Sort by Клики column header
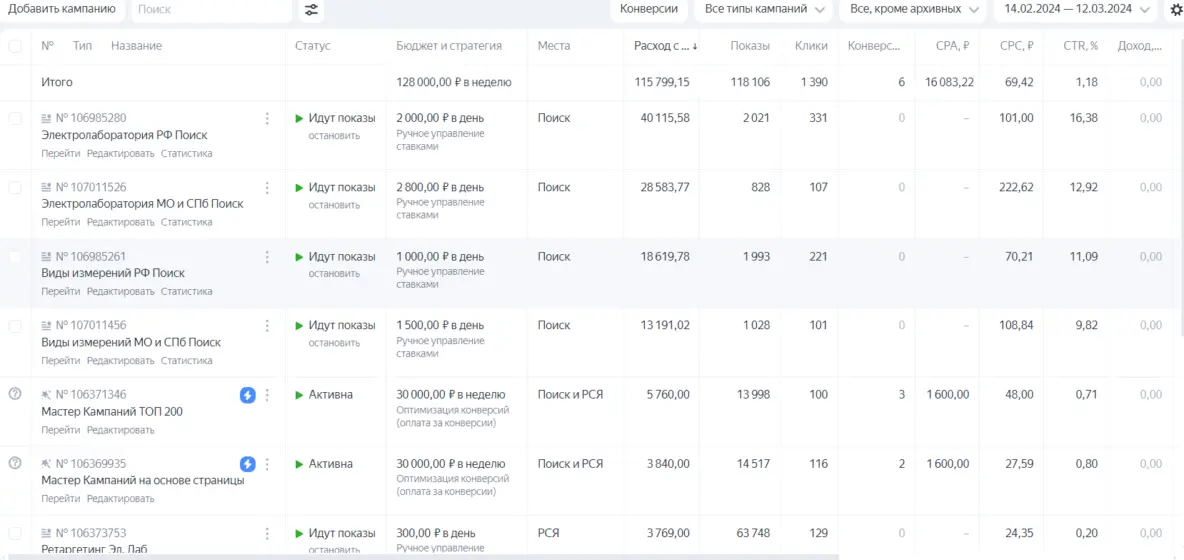Image resolution: width=1184 pixels, height=560 pixels. coord(811,46)
